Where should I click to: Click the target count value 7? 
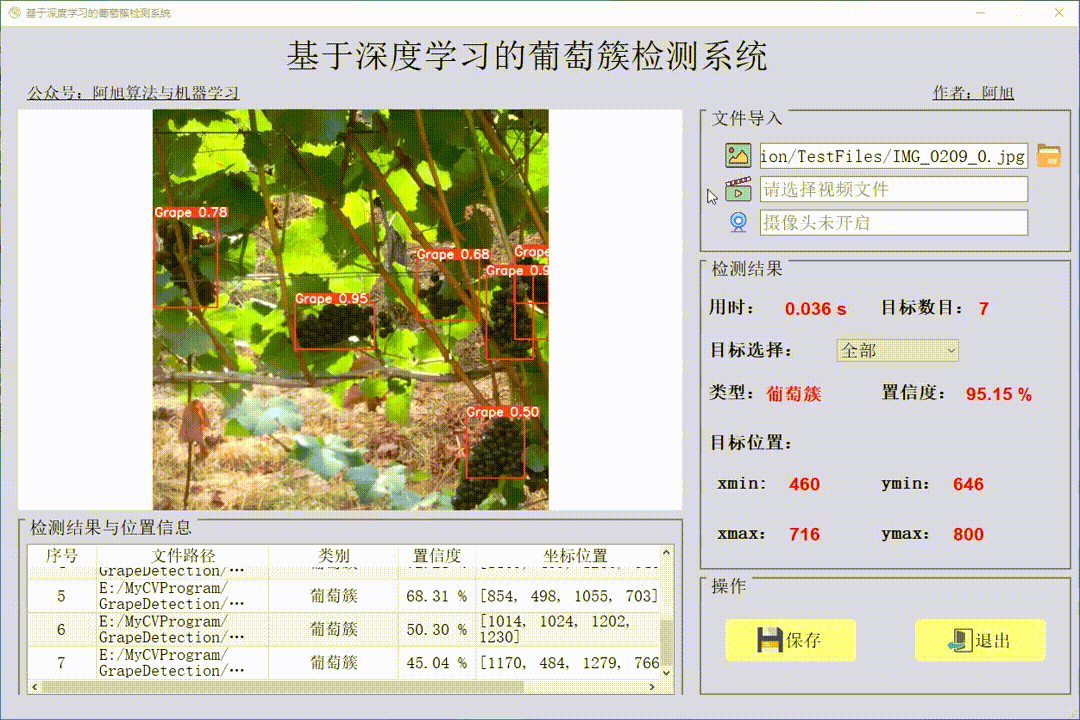(x=984, y=309)
